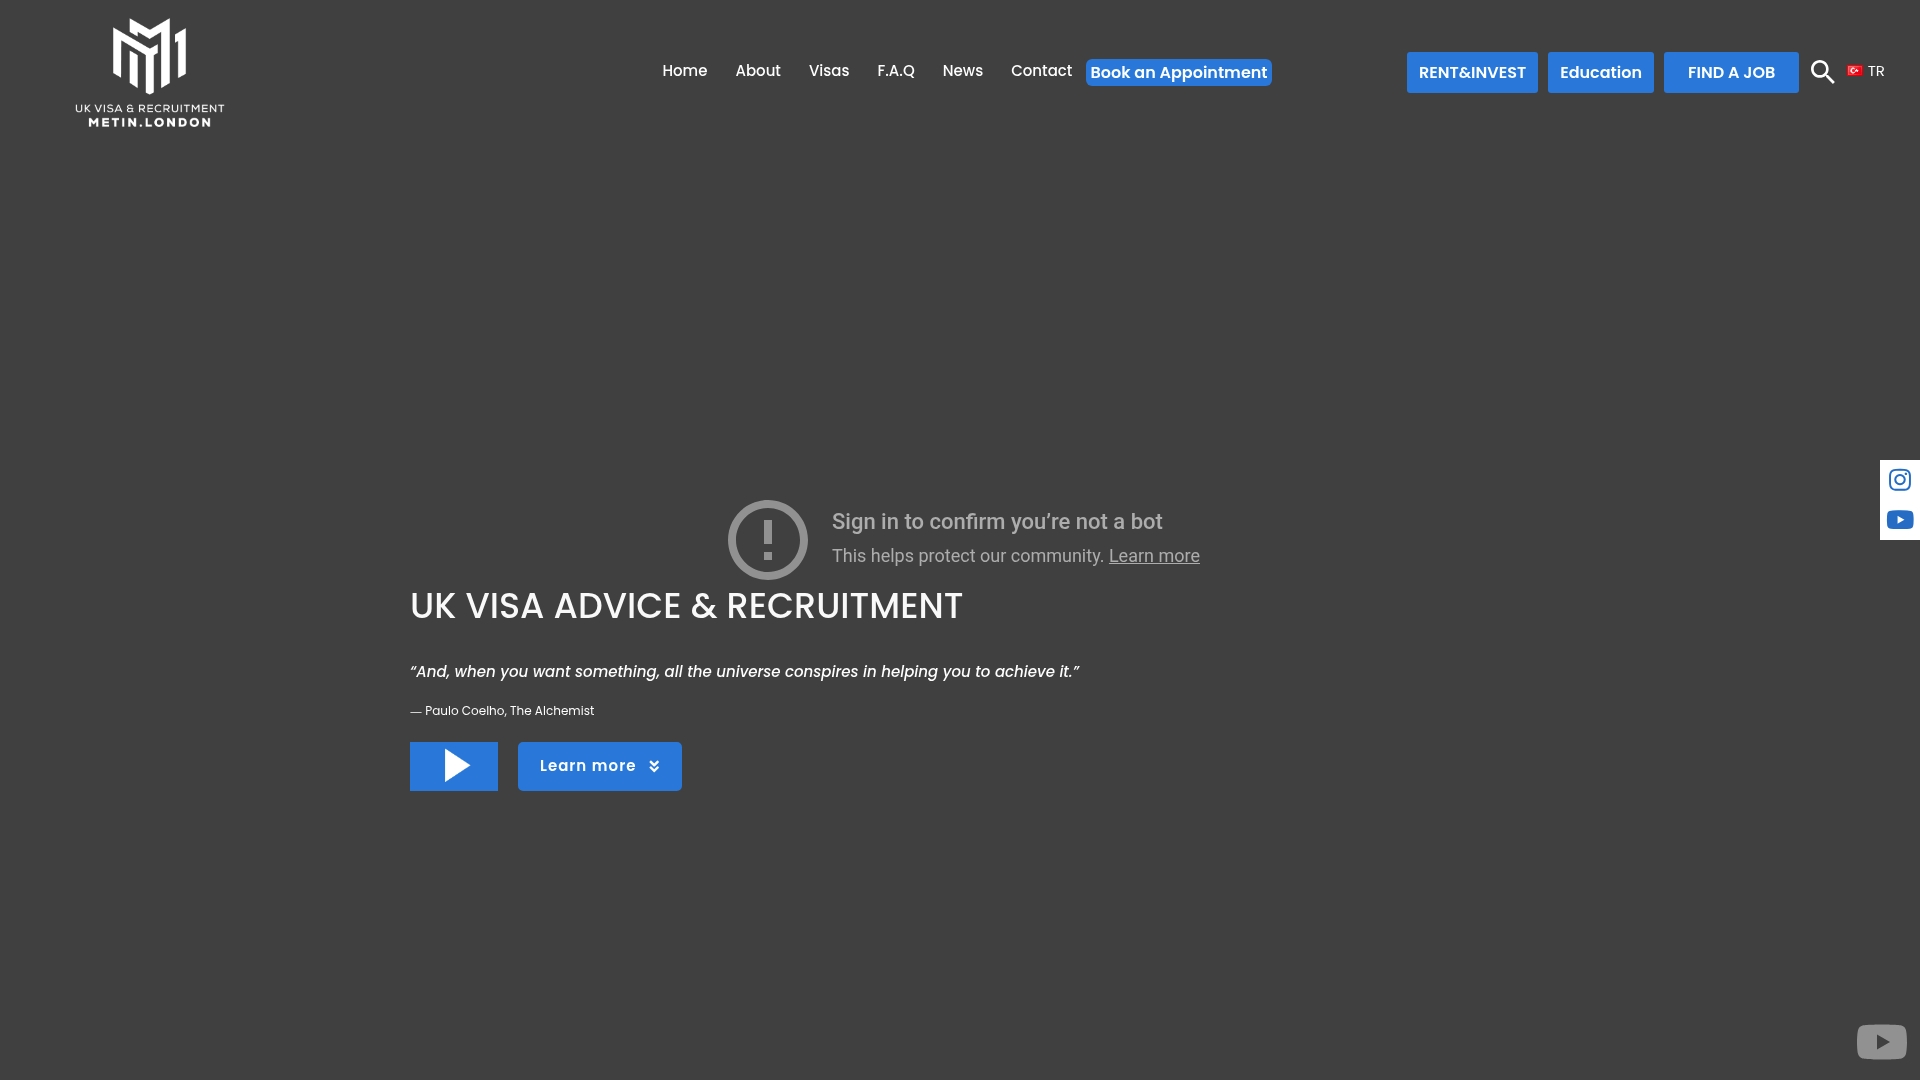Open the News section
Viewport: 1920px width, 1080px height.
click(x=962, y=71)
